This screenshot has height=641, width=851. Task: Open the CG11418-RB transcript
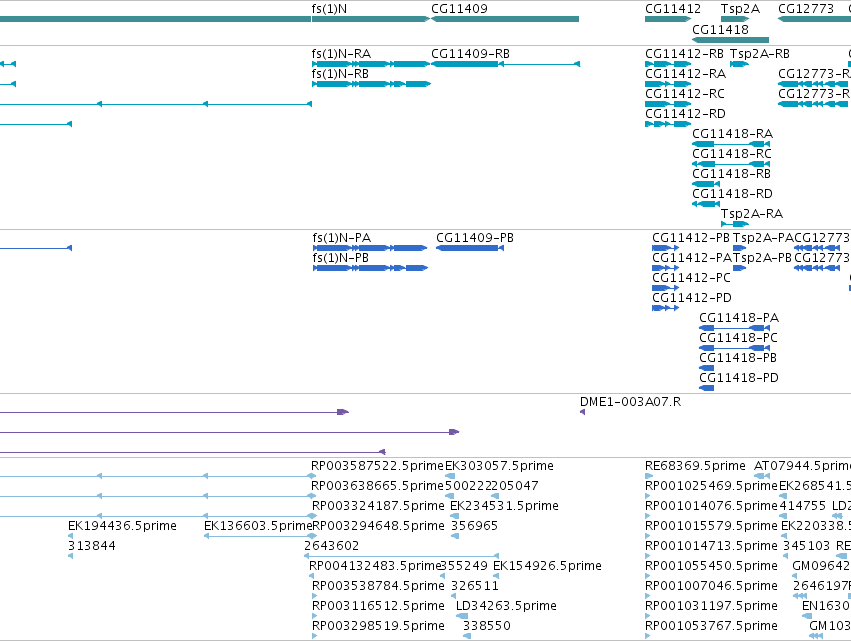[706, 184]
